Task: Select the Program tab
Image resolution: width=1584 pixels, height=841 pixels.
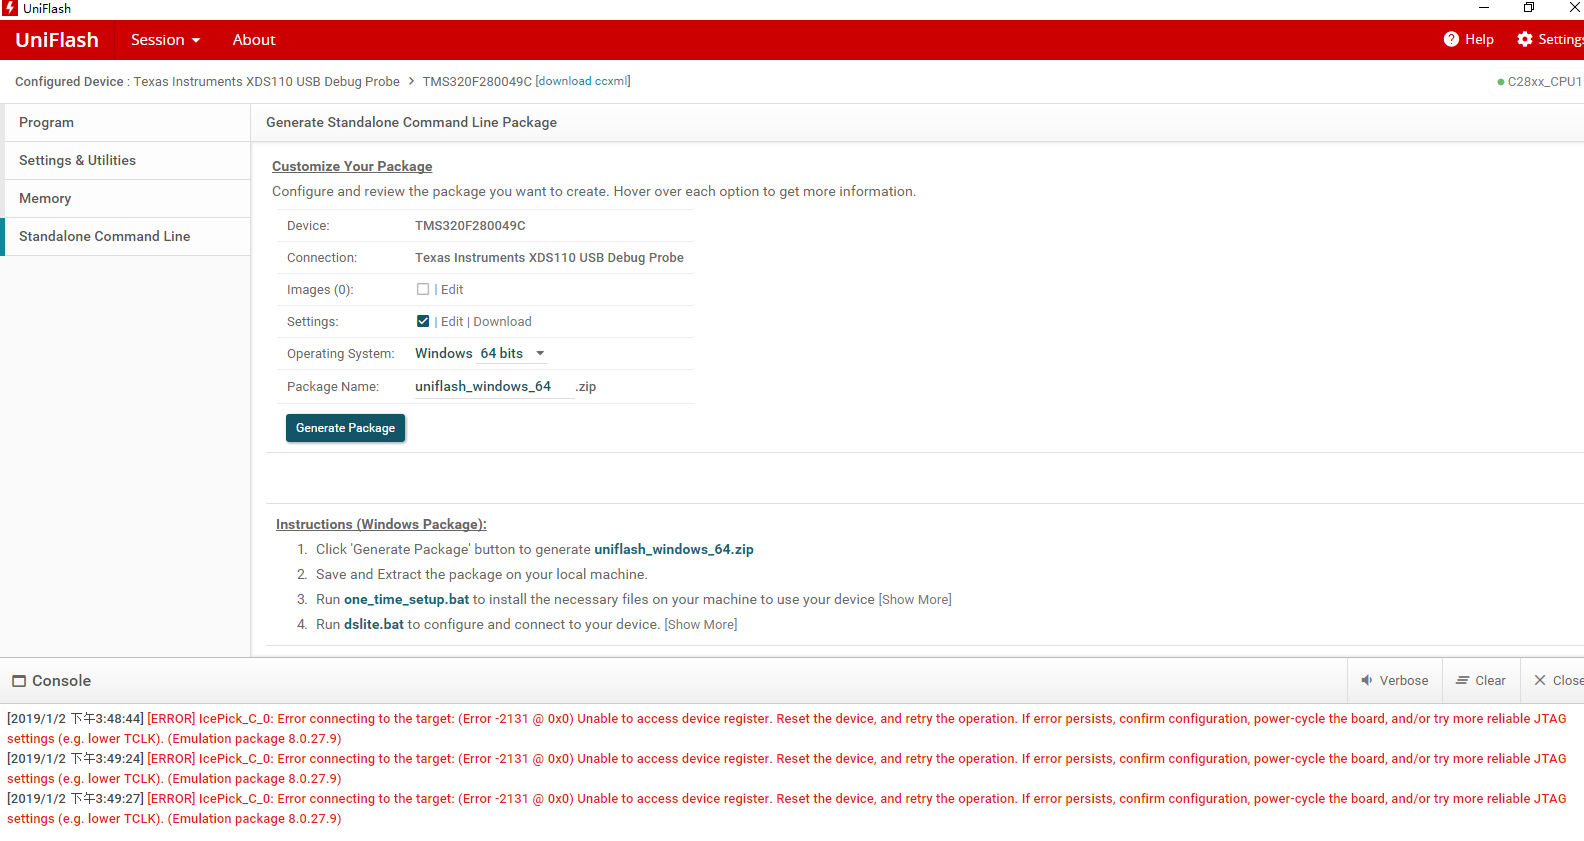Action: [x=127, y=122]
